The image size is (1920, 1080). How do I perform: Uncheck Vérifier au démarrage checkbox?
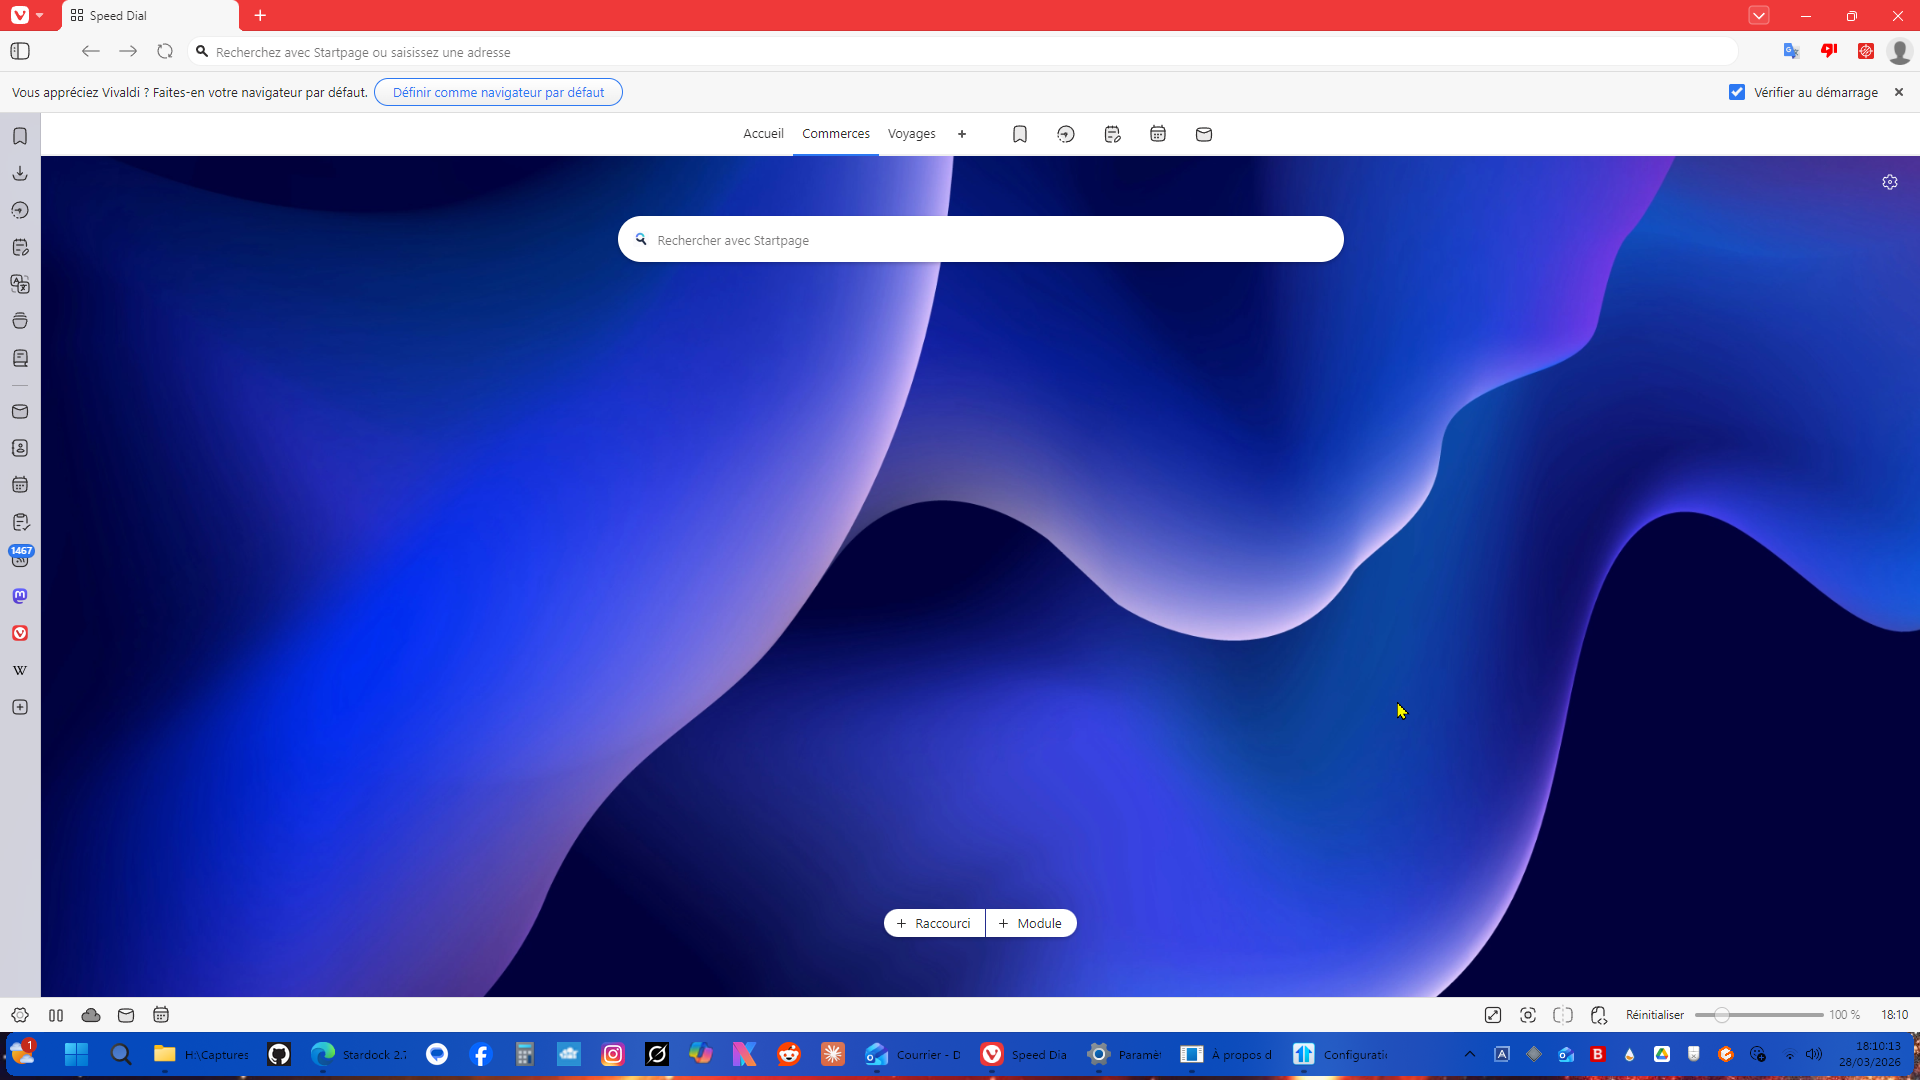1737,92
